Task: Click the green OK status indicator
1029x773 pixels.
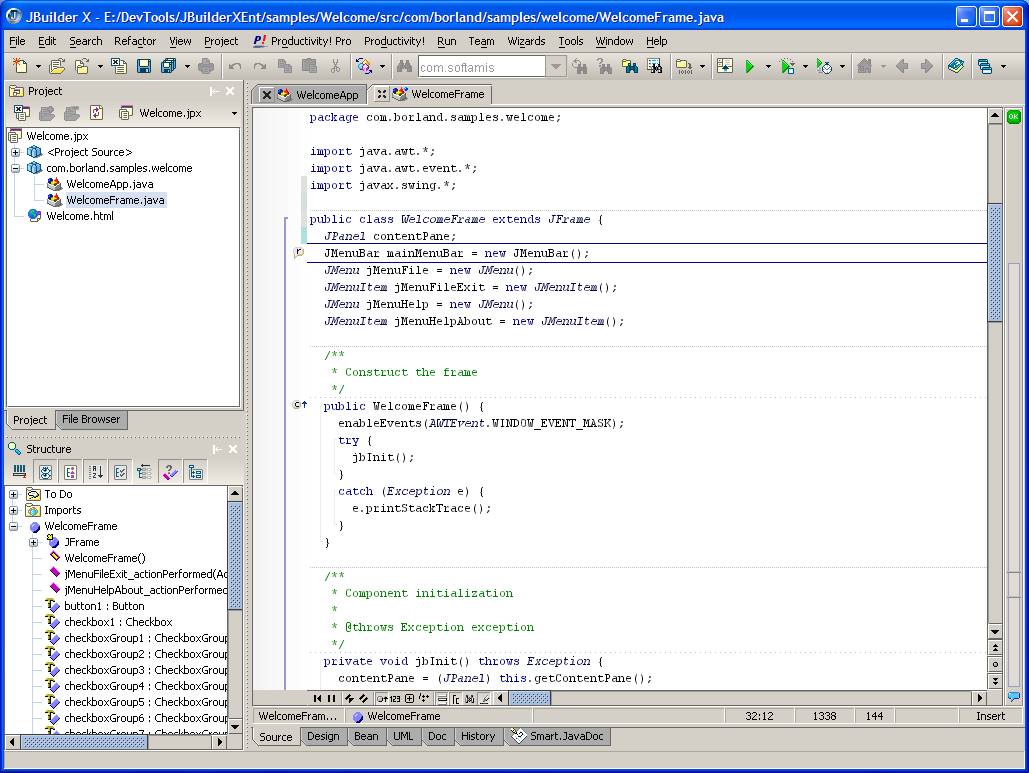Action: coord(1014,116)
